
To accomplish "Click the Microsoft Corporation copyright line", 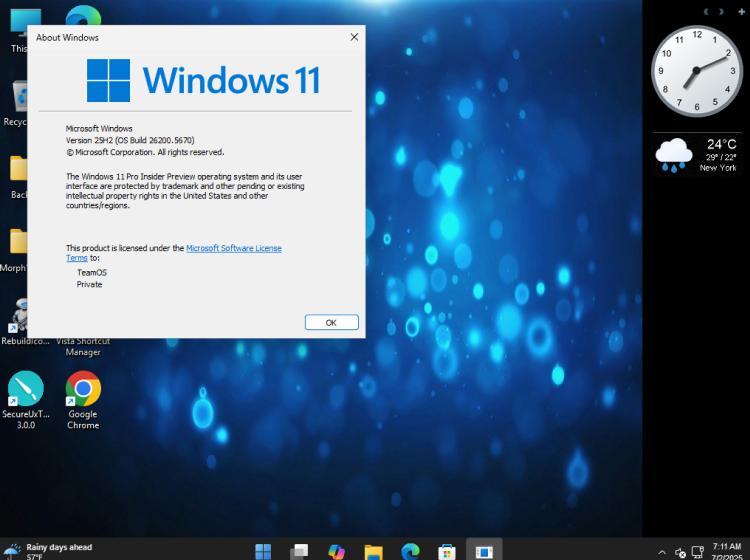I will [x=145, y=152].
